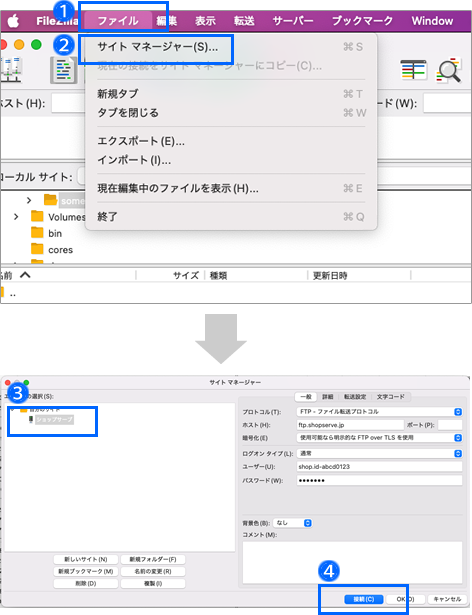Open the プロトコル protocol dropdown
Screen dimensions: 472x615
click(x=379, y=412)
